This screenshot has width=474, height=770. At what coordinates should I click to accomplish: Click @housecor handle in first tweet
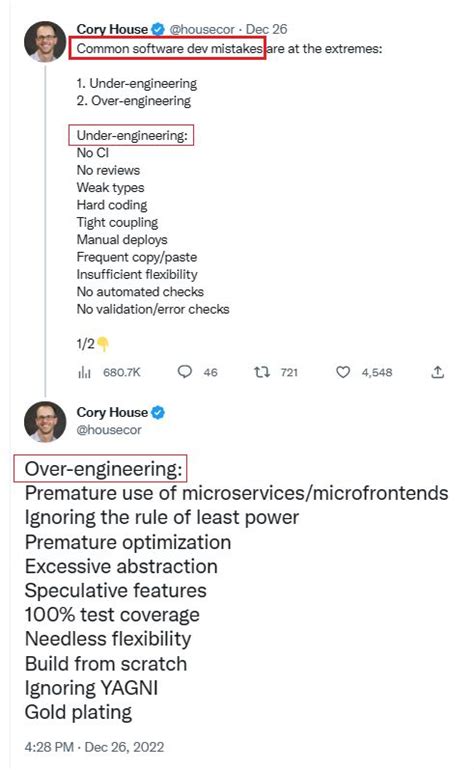(202, 29)
